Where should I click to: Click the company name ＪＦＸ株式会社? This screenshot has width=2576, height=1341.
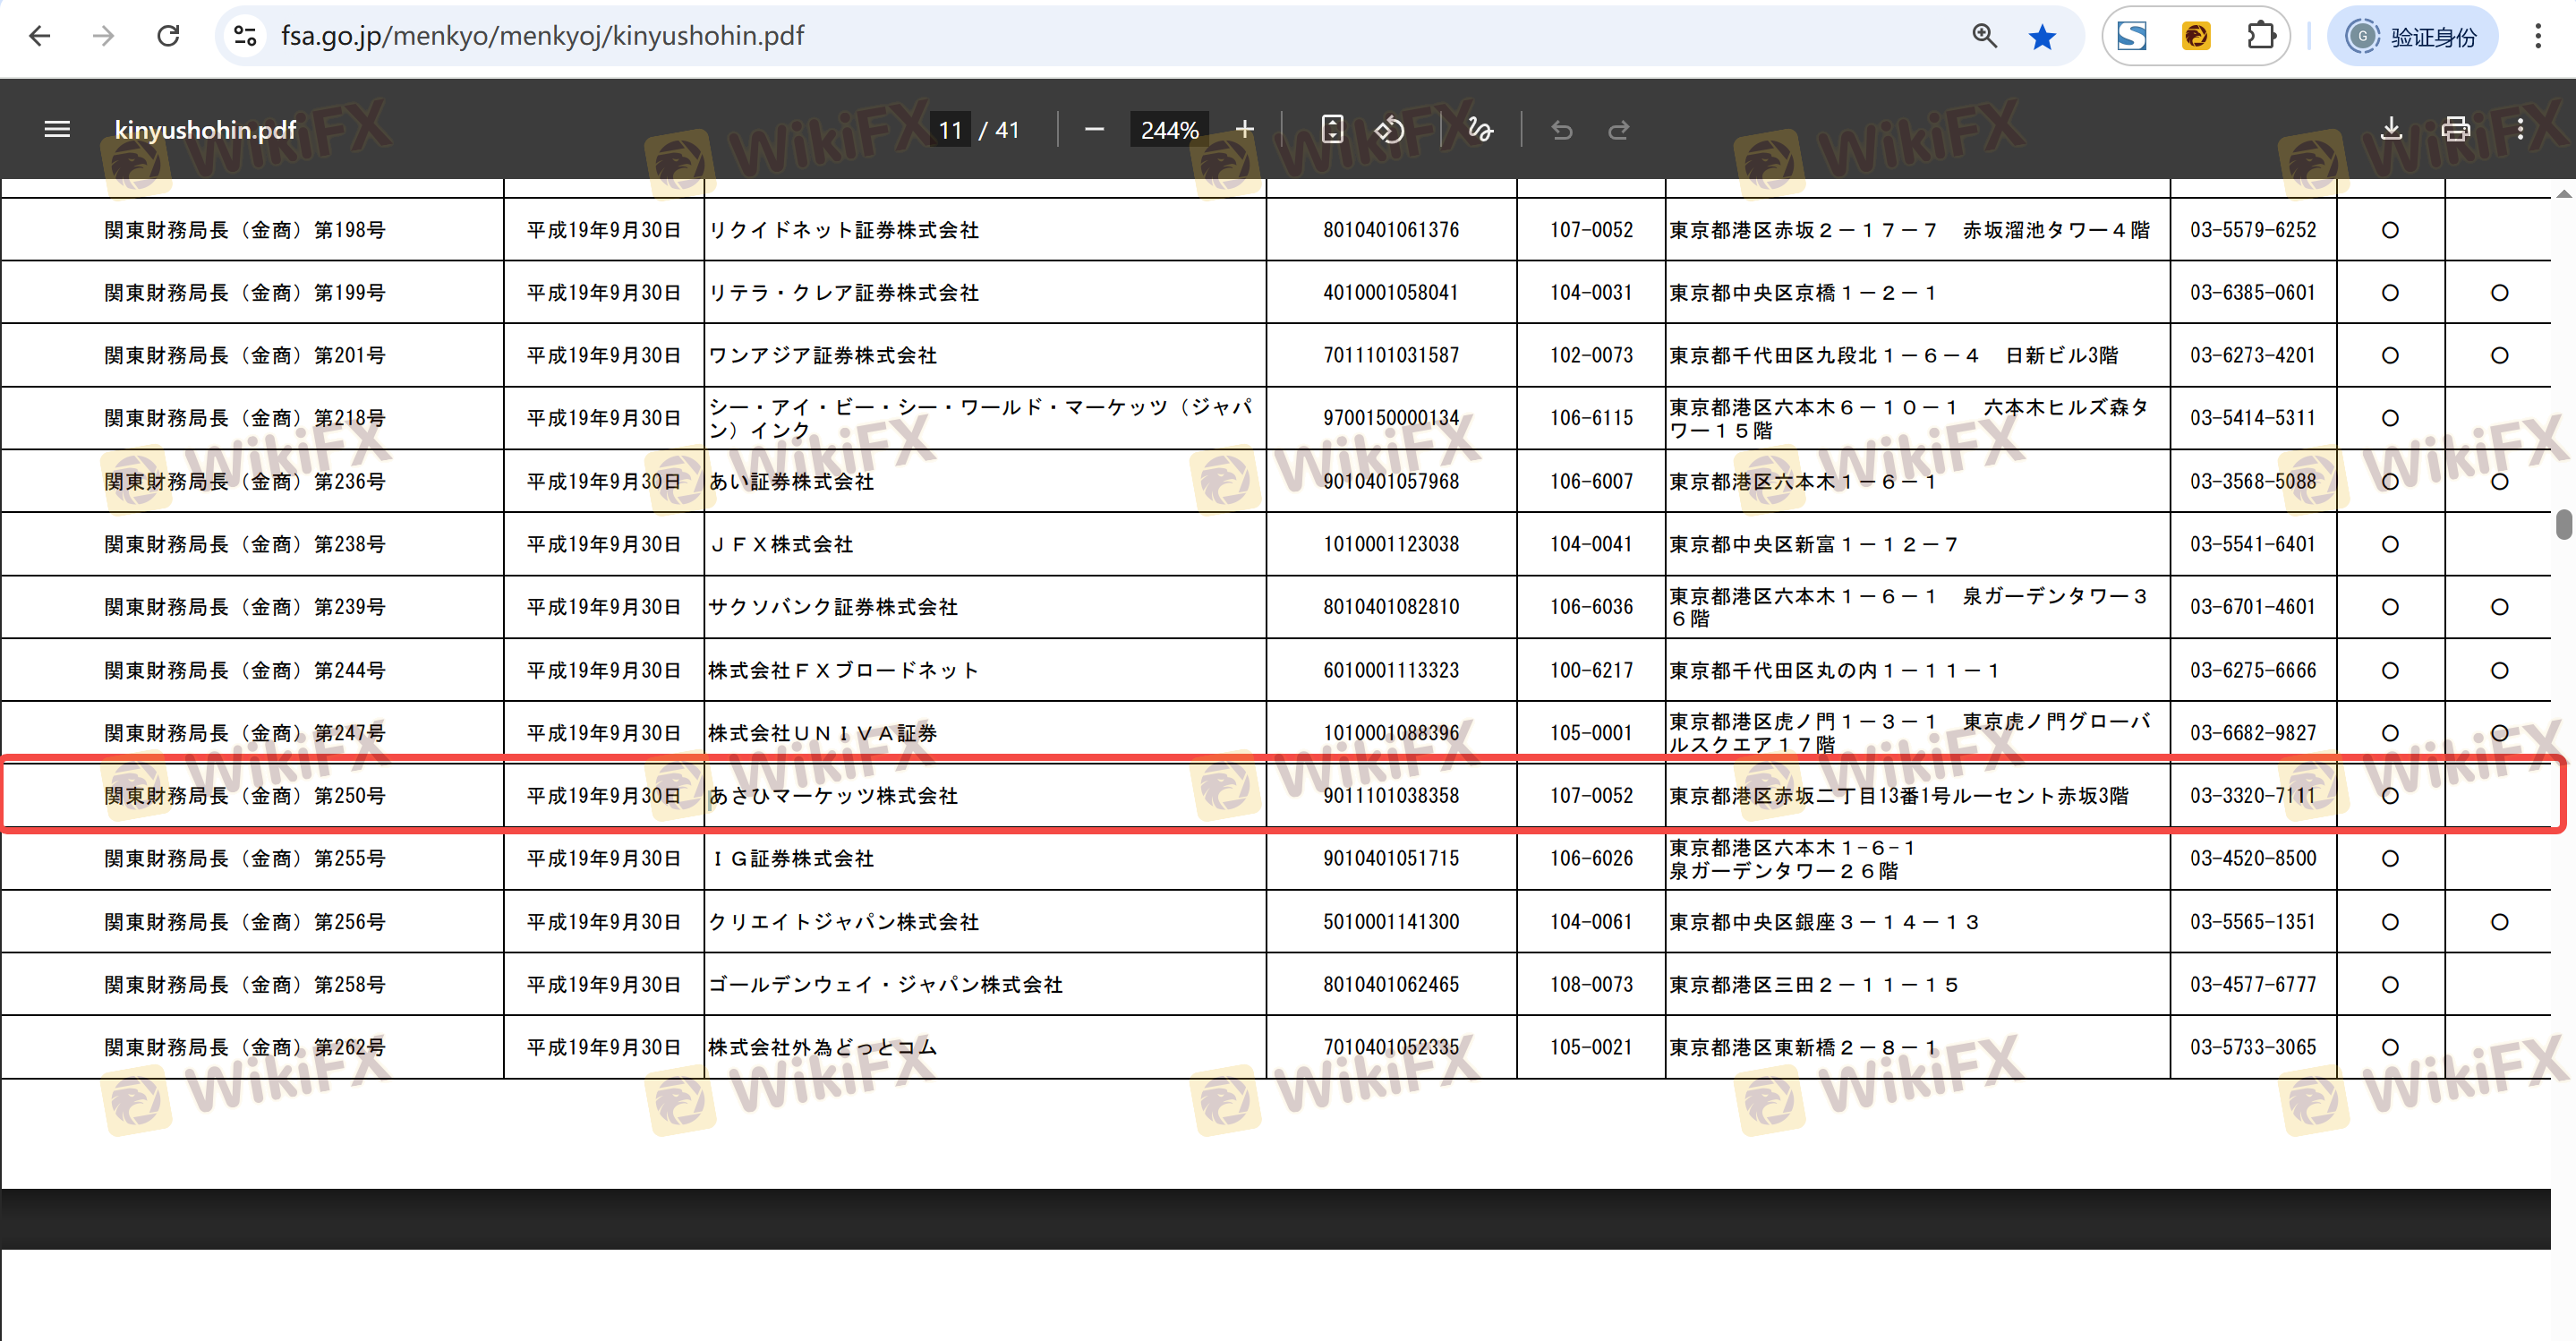point(781,545)
